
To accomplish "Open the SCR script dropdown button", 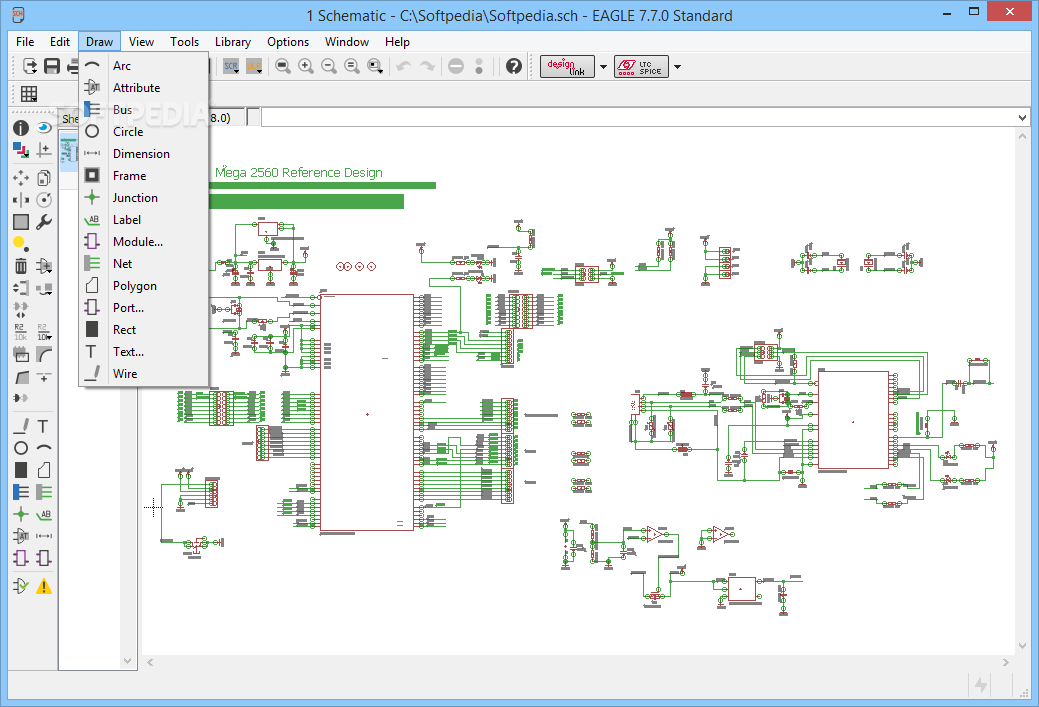I will tap(231, 66).
